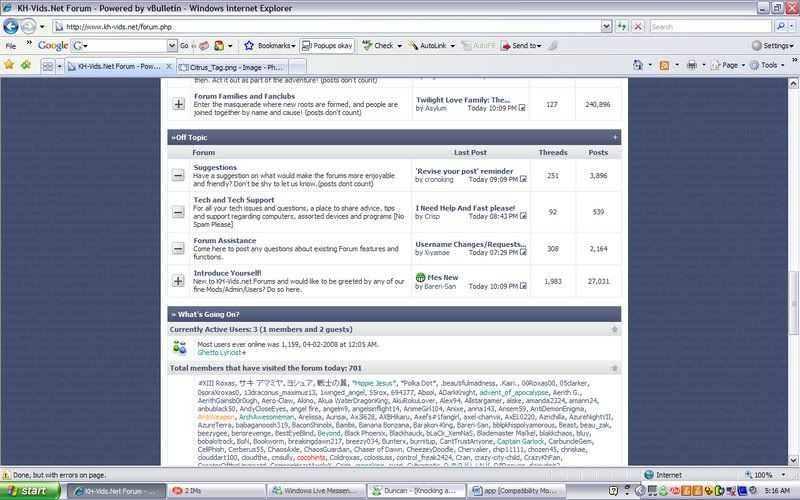Screen dimensions: 800x500
Task: Open address bar URL history dropdown
Action: 606,27
